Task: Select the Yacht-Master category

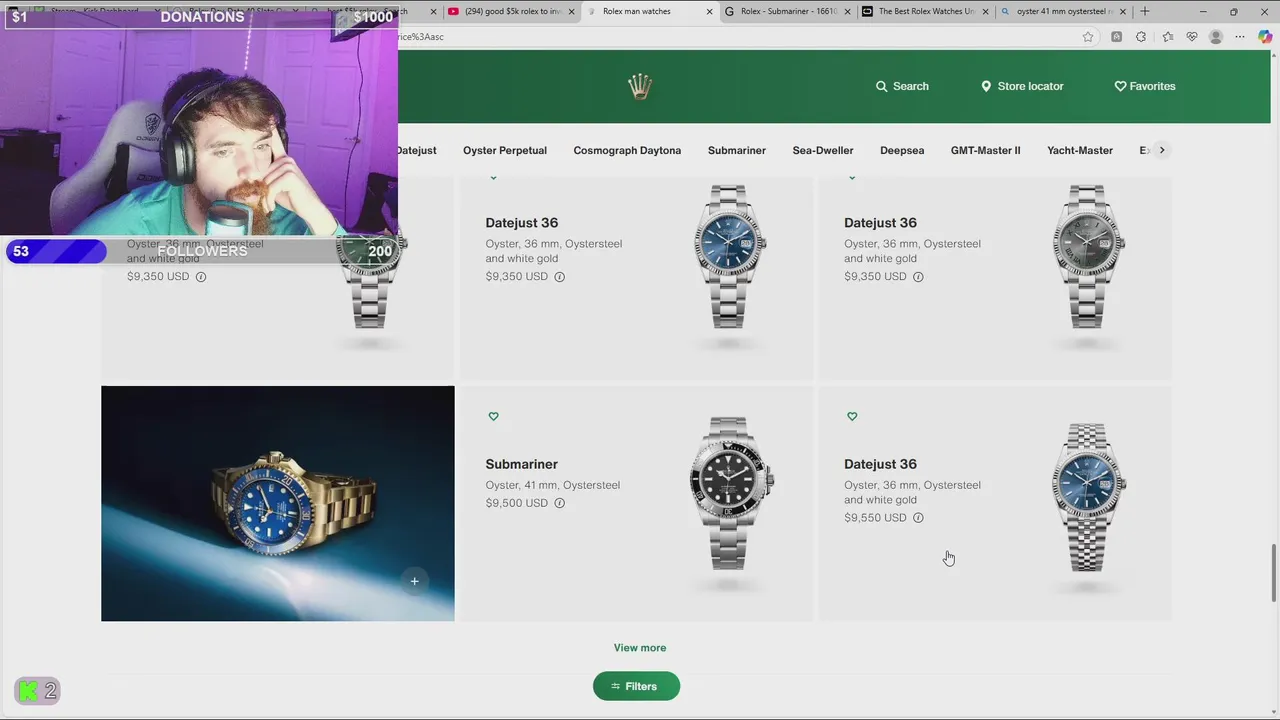Action: tap(1080, 150)
